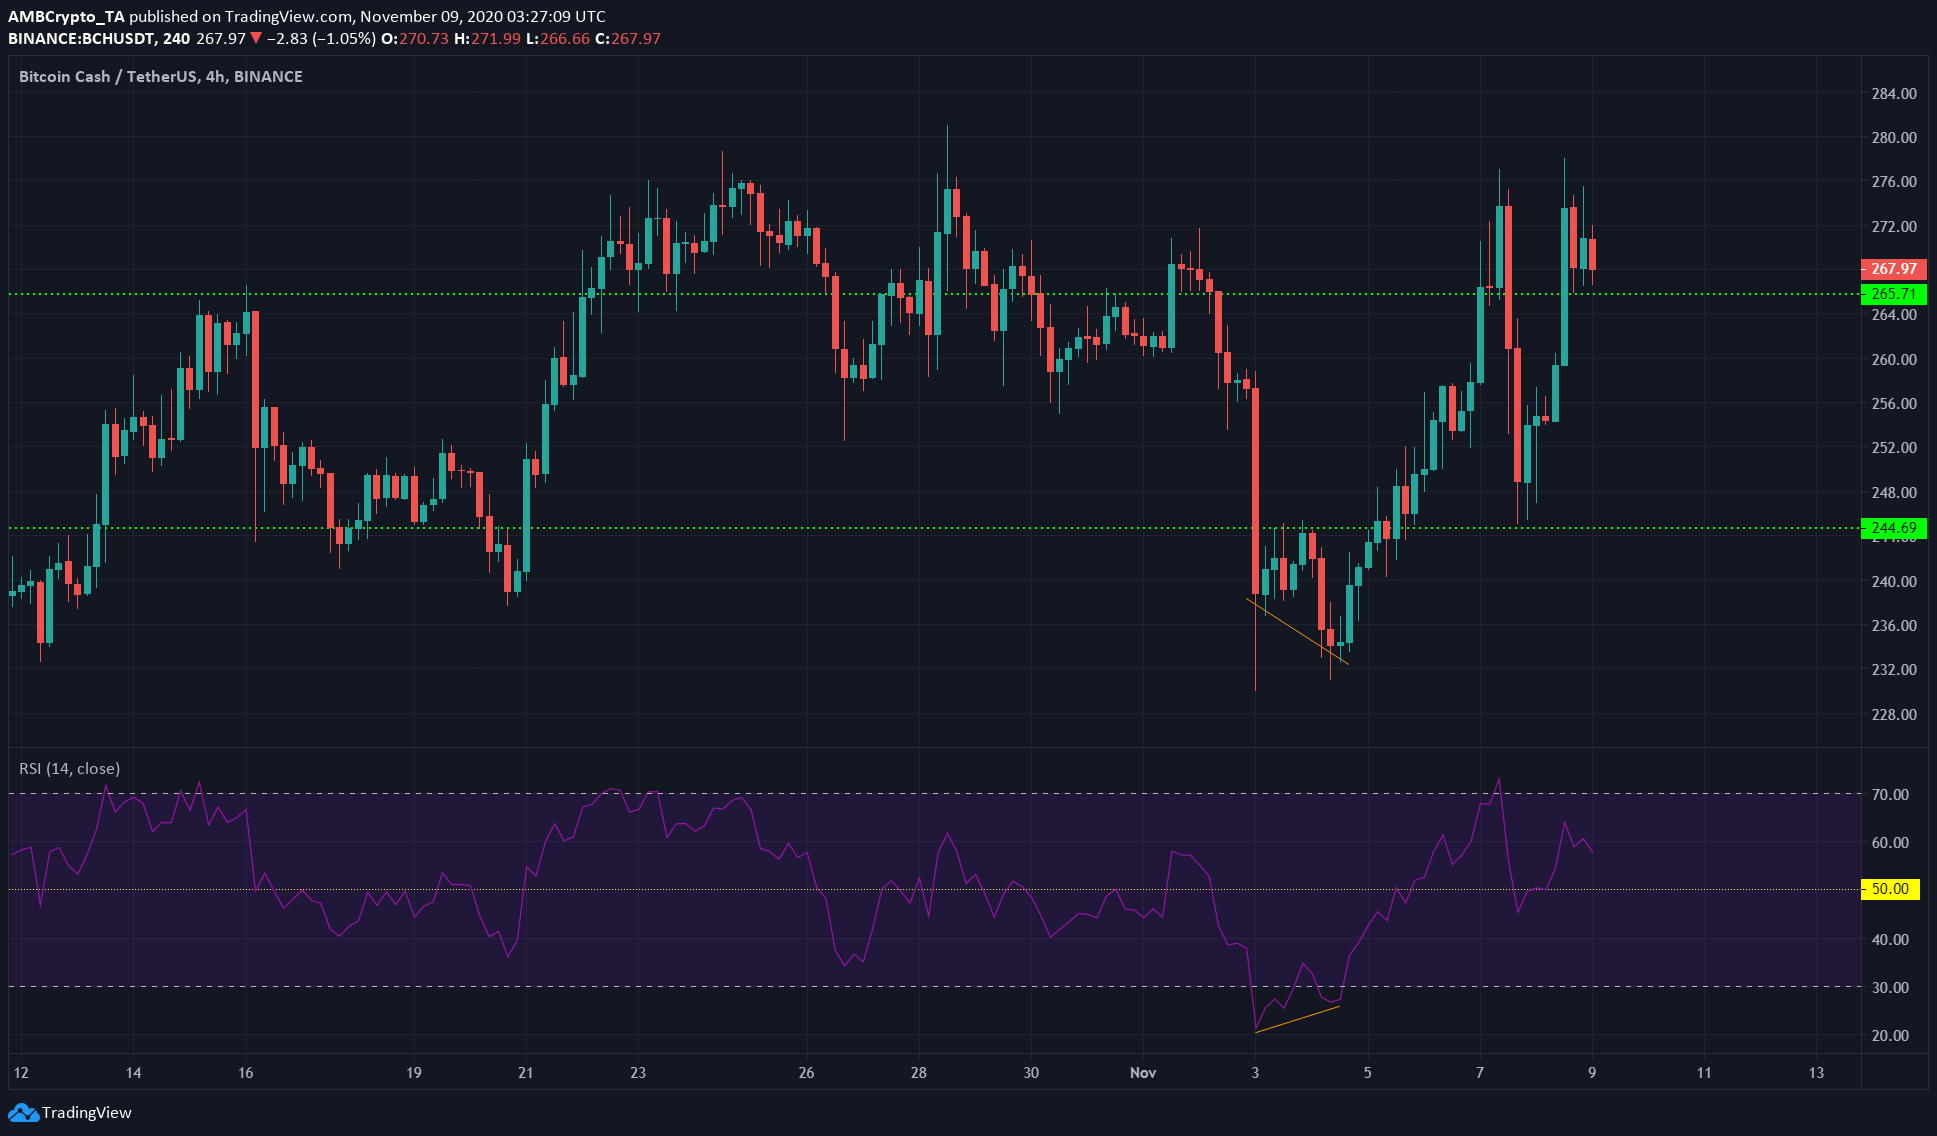This screenshot has height=1136, width=1937.
Task: Click the RSI 30.00 axis label
Action: [1890, 988]
